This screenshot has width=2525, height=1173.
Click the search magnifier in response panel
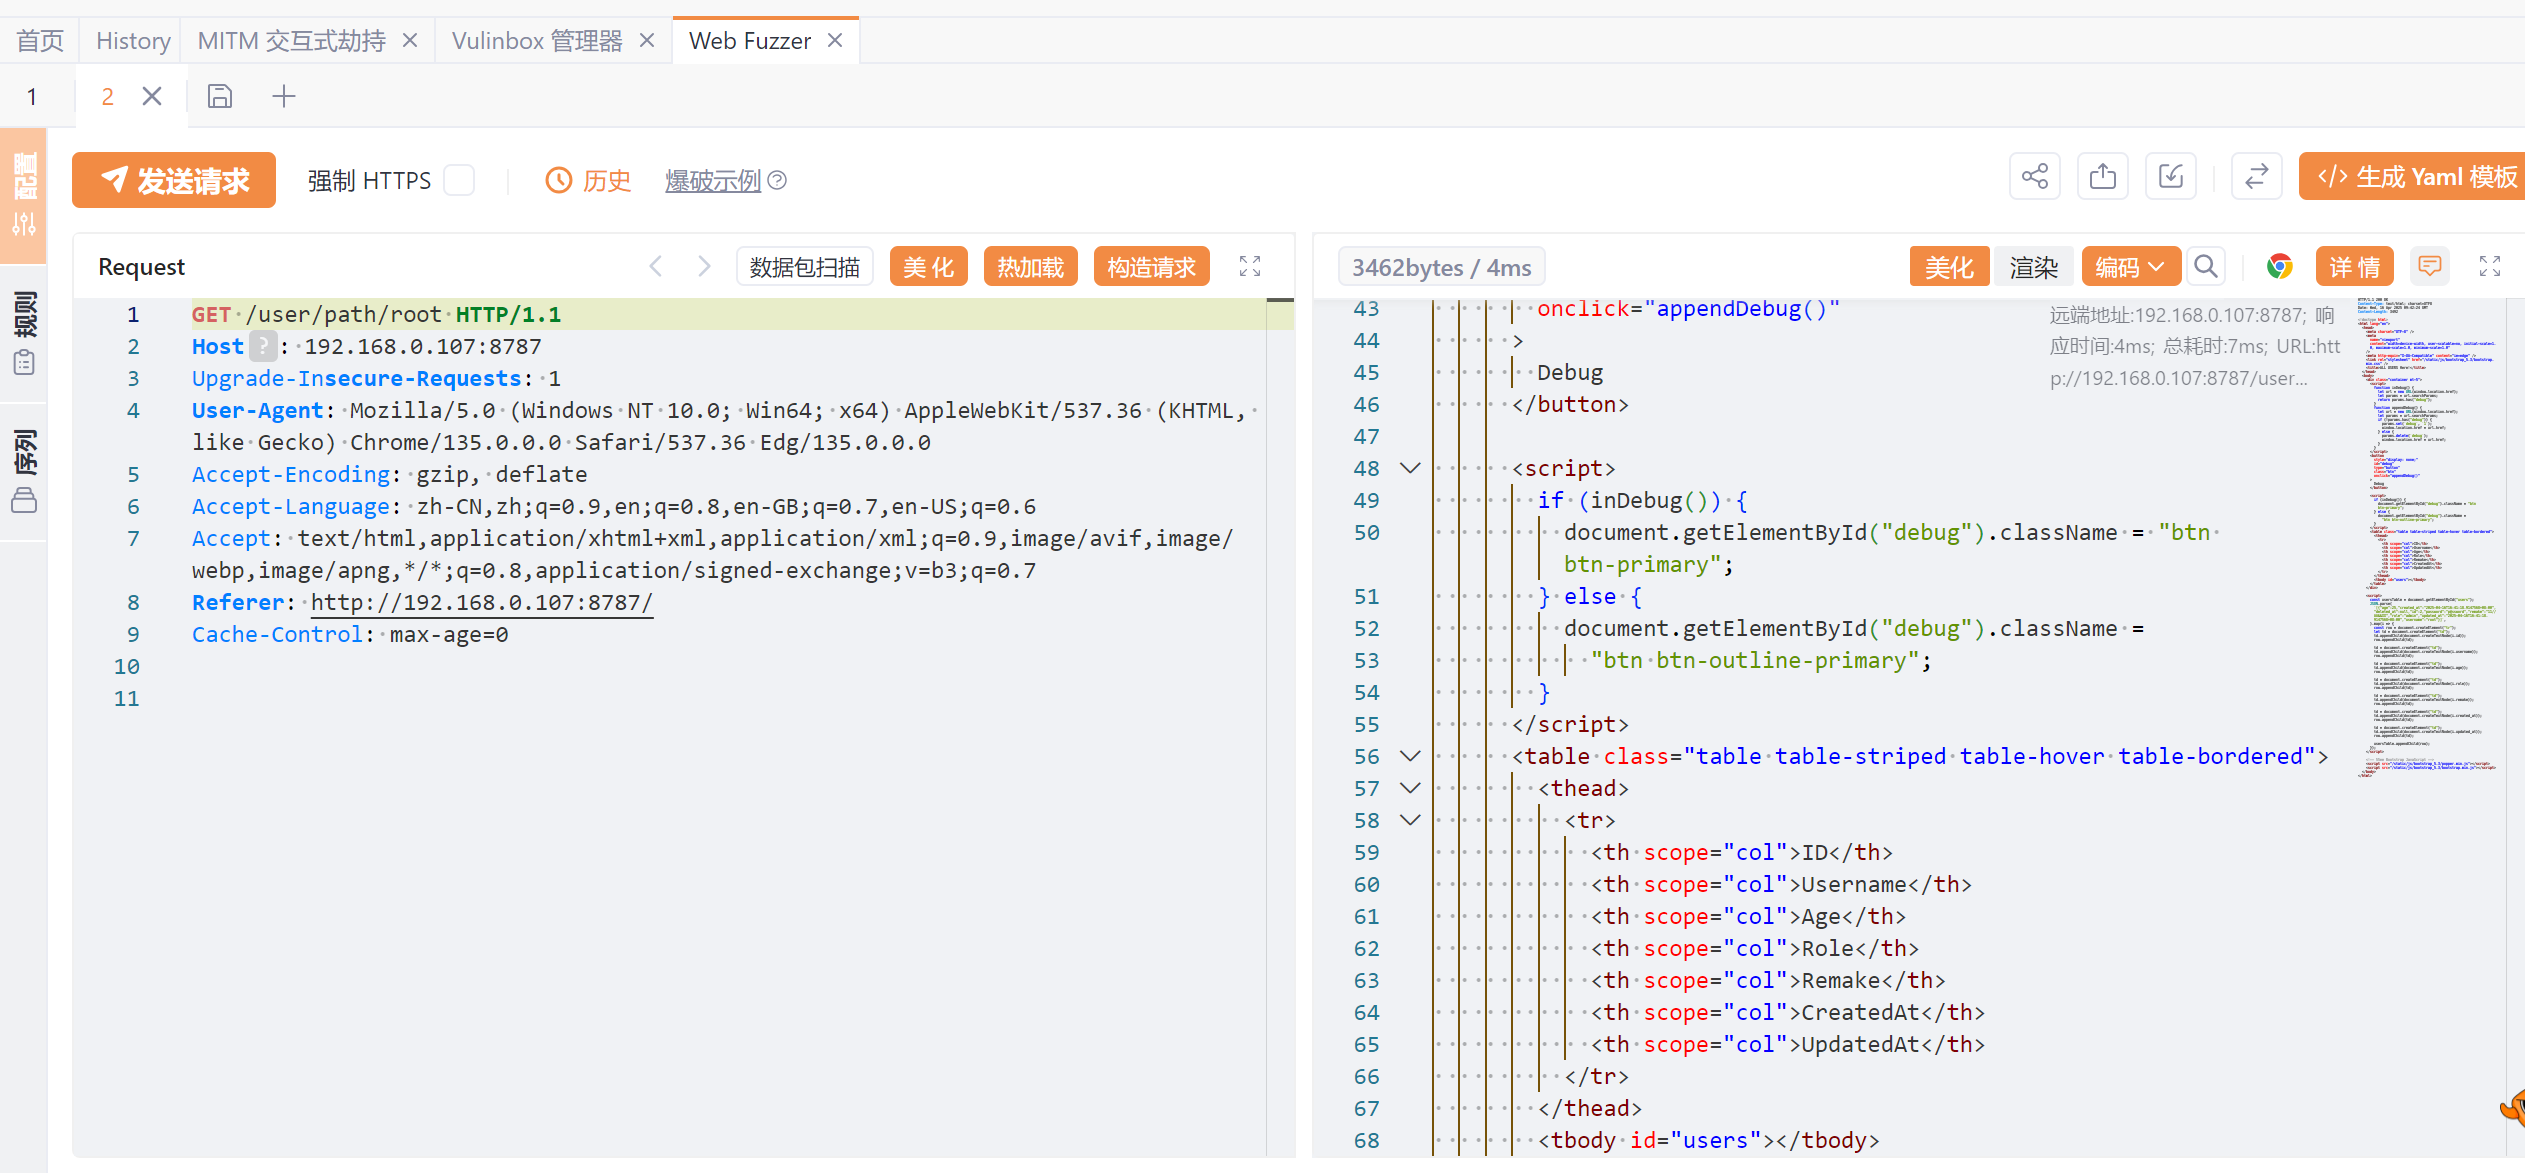point(2205,267)
